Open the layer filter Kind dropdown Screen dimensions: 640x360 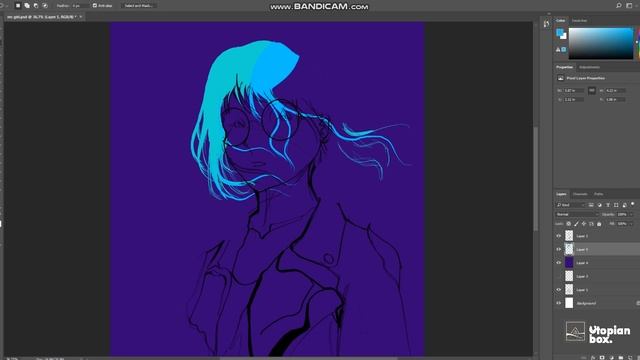(571, 205)
